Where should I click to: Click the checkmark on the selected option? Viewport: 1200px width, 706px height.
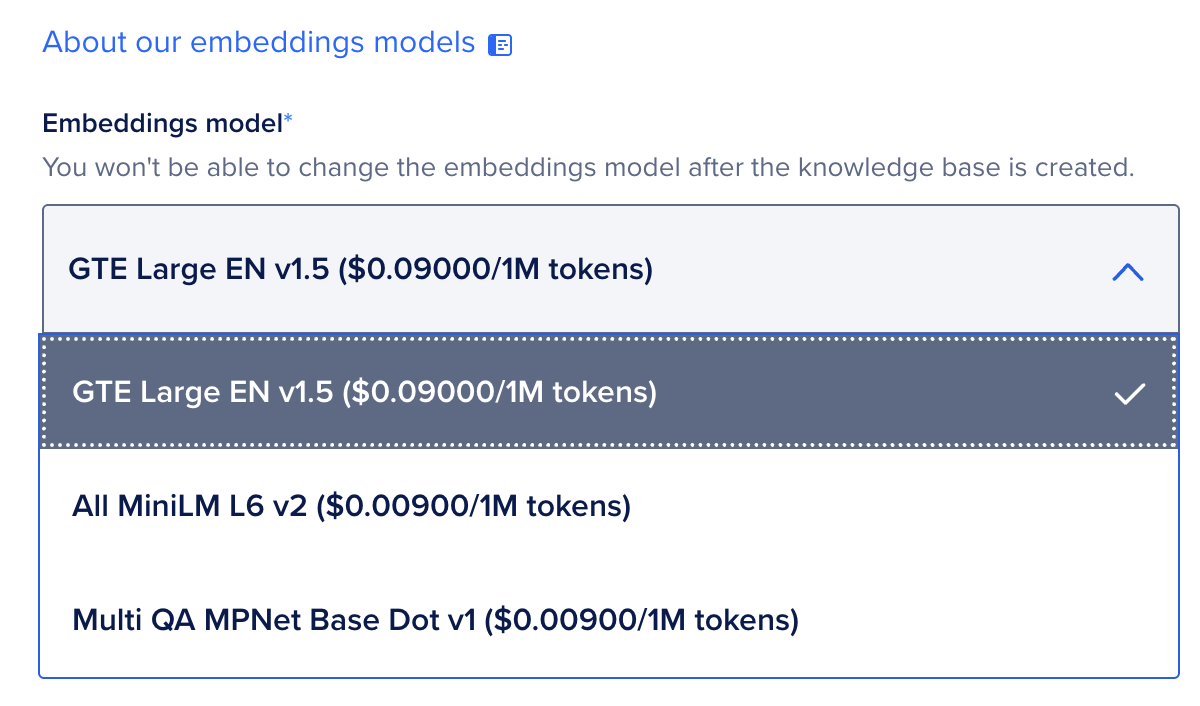[x=1129, y=394]
